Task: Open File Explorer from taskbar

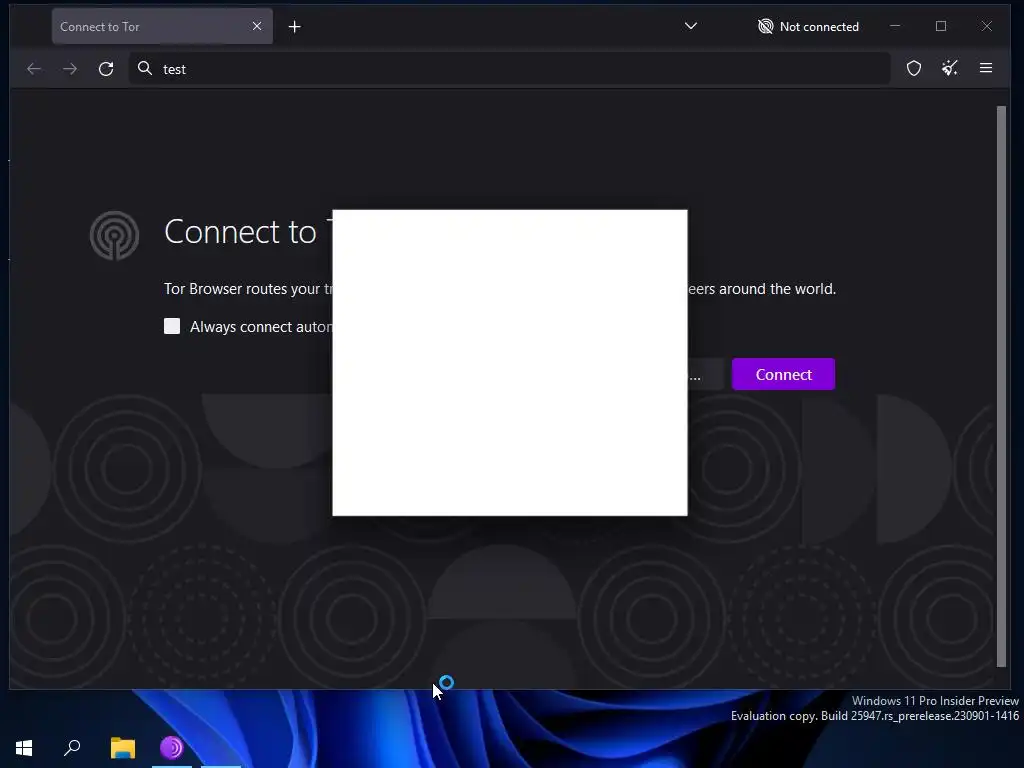Action: (x=123, y=748)
